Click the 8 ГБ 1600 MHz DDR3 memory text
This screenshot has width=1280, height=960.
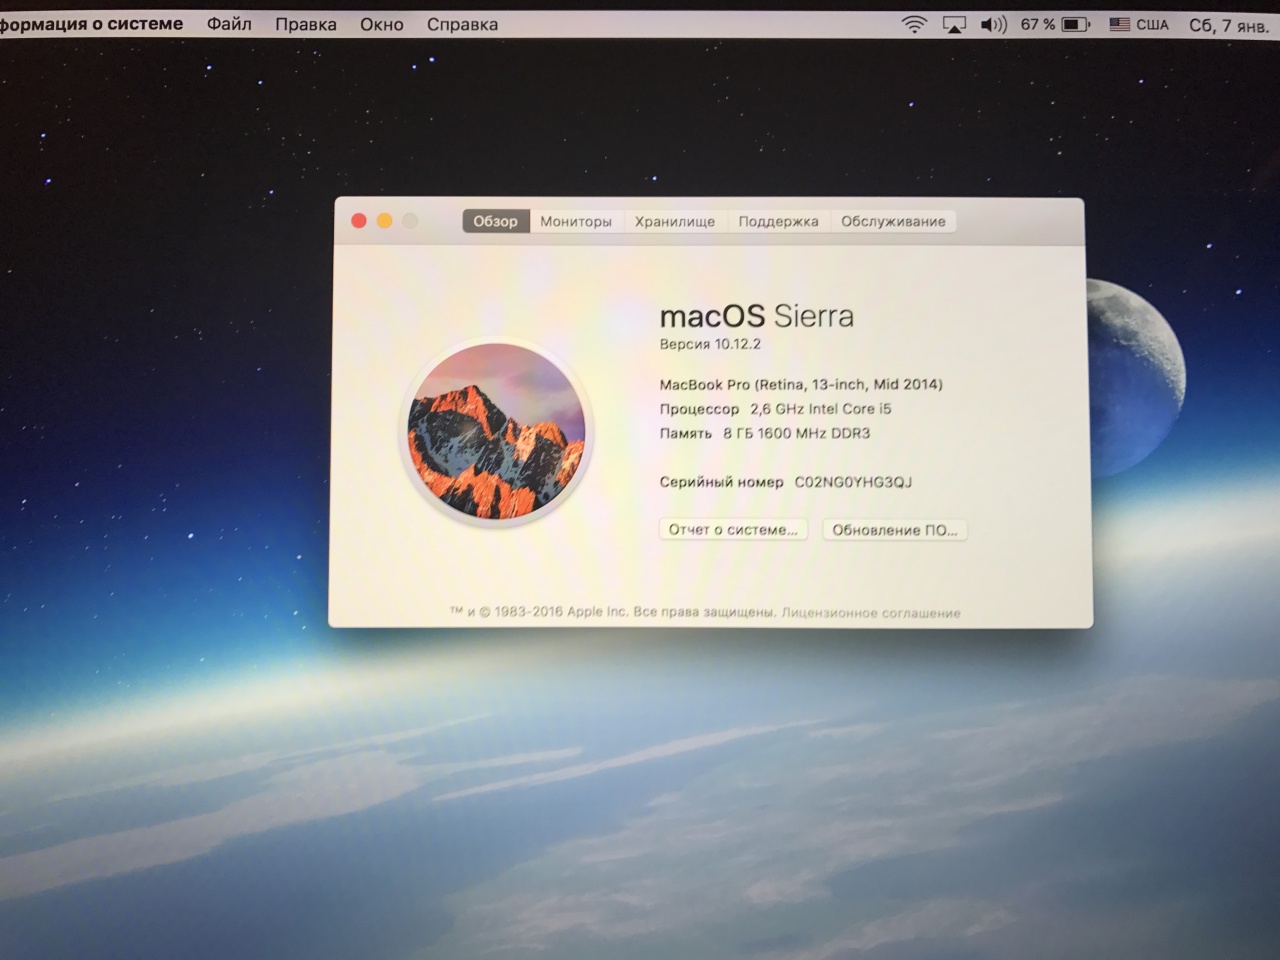tap(797, 433)
